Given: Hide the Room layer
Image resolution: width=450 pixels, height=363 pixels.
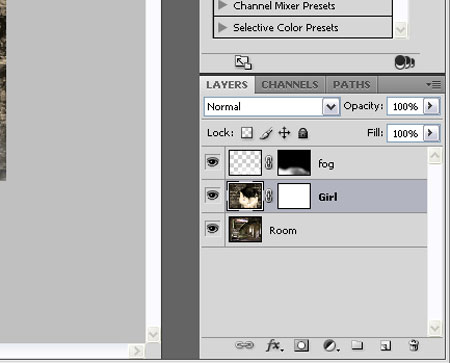Looking at the screenshot, I should tap(213, 229).
